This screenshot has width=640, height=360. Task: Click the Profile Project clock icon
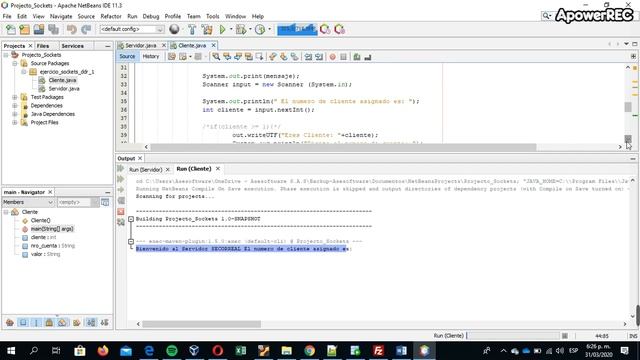point(260,29)
